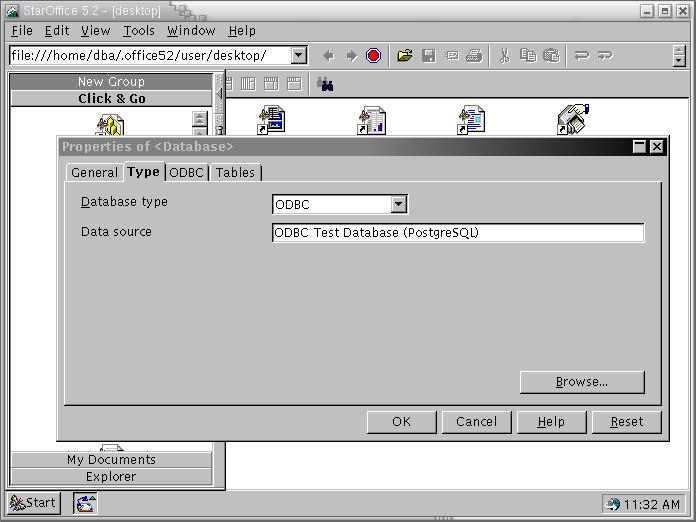696x522 pixels.
Task: Open the Help menu
Action: (x=242, y=31)
